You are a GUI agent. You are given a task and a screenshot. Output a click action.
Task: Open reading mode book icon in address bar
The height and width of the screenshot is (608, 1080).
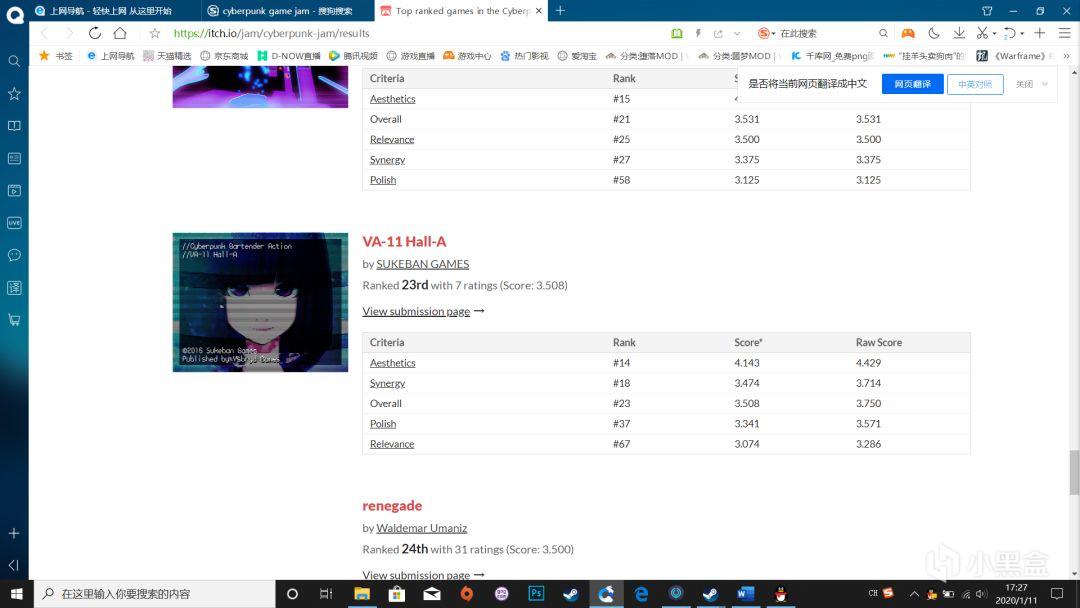(x=677, y=33)
